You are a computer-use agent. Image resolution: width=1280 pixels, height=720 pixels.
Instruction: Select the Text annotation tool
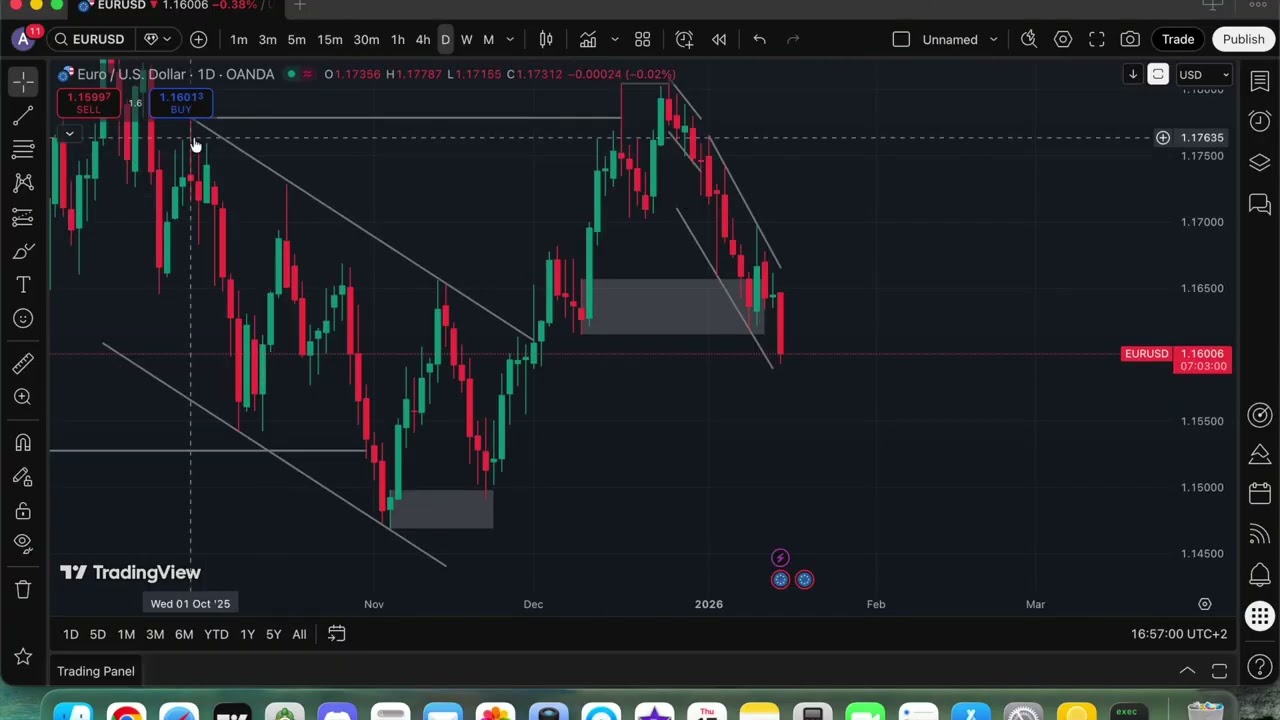tap(23, 285)
